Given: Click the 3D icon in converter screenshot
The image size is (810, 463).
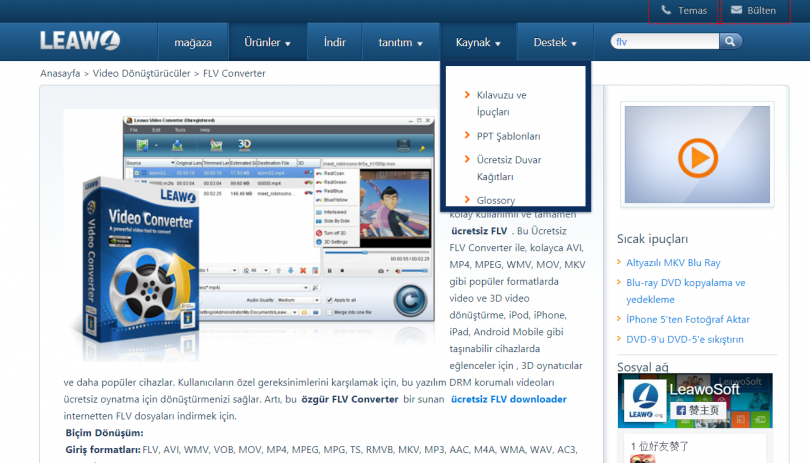Looking at the screenshot, I should click(244, 145).
